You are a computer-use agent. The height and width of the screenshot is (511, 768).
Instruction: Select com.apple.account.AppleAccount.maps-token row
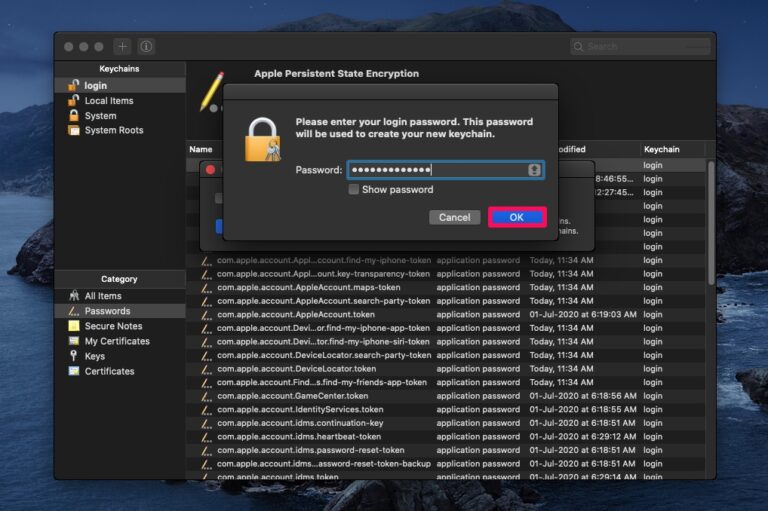[x=446, y=288]
